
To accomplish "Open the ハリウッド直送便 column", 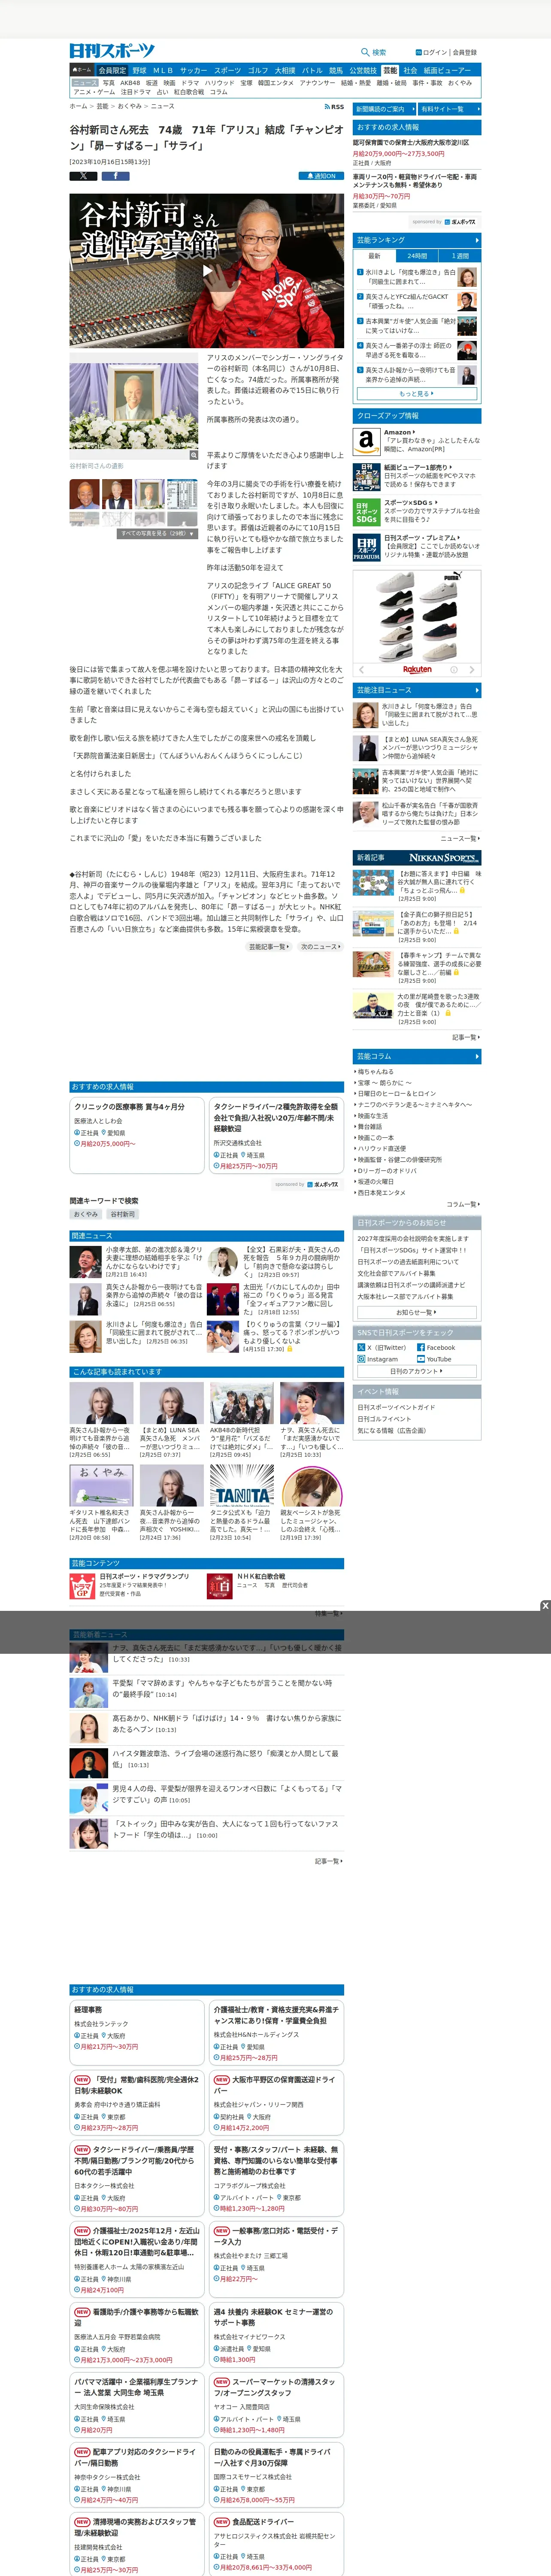I will 382,1149.
